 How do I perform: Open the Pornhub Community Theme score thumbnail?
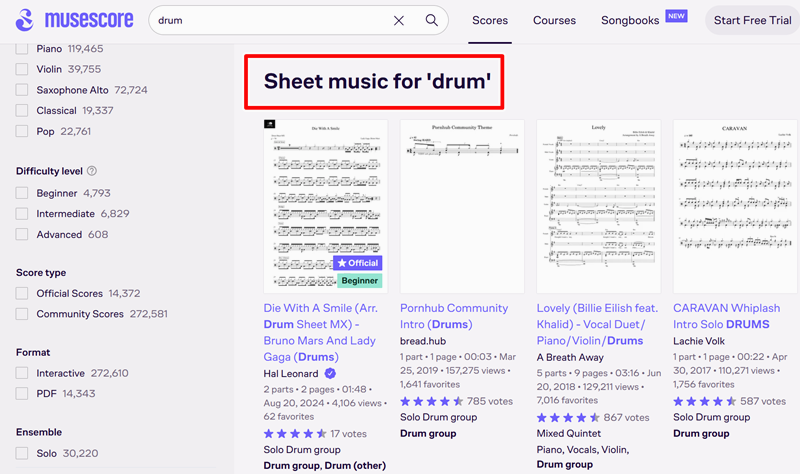tap(462, 206)
